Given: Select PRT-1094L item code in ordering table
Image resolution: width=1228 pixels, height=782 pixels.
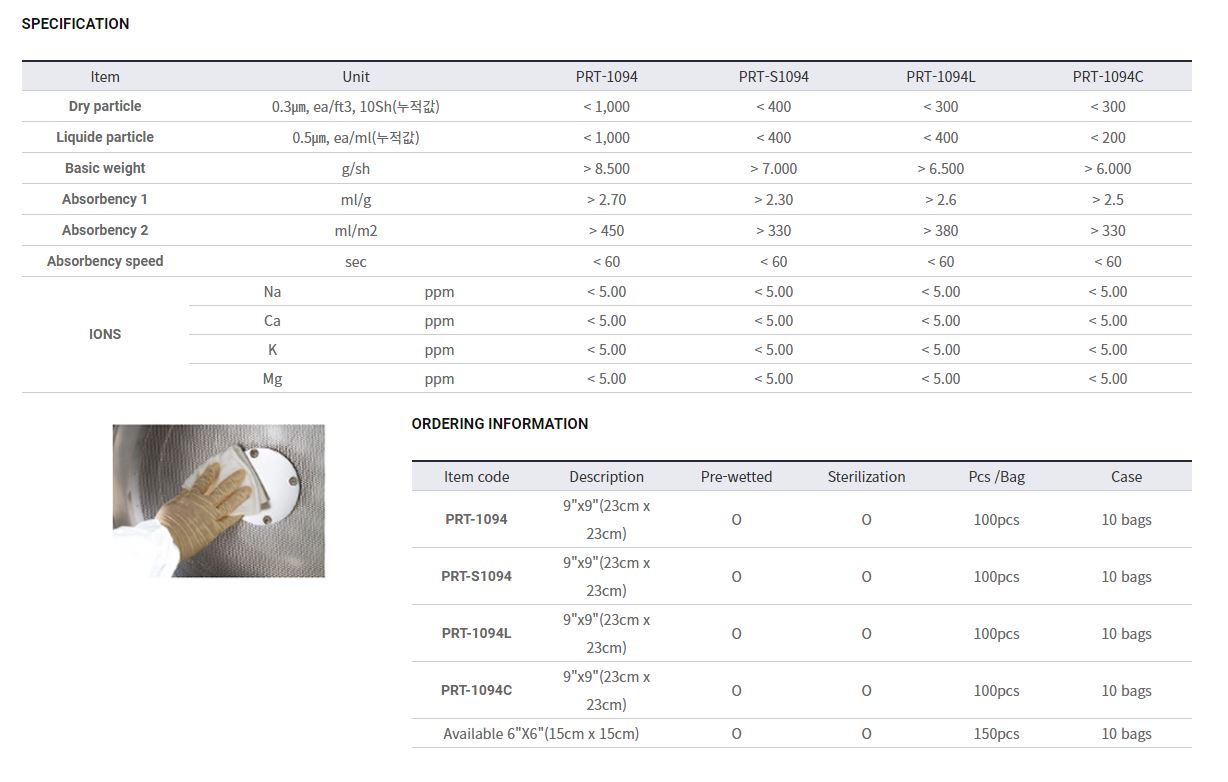Looking at the screenshot, I should tap(476, 633).
